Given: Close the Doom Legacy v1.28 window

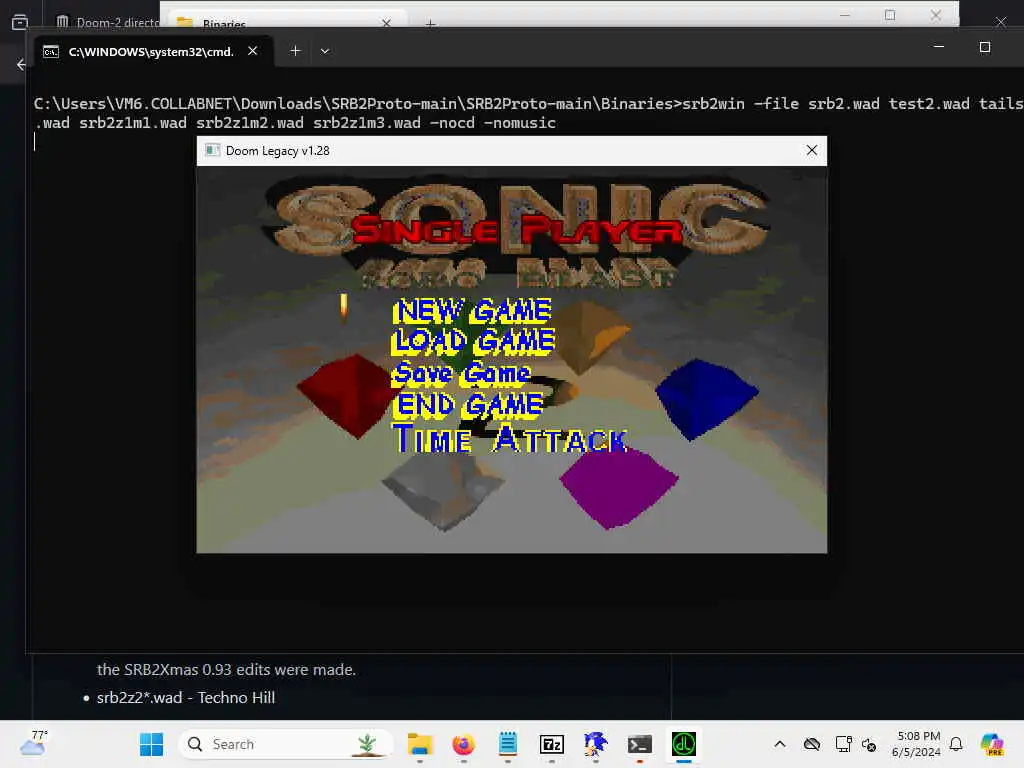Looking at the screenshot, I should click(812, 151).
